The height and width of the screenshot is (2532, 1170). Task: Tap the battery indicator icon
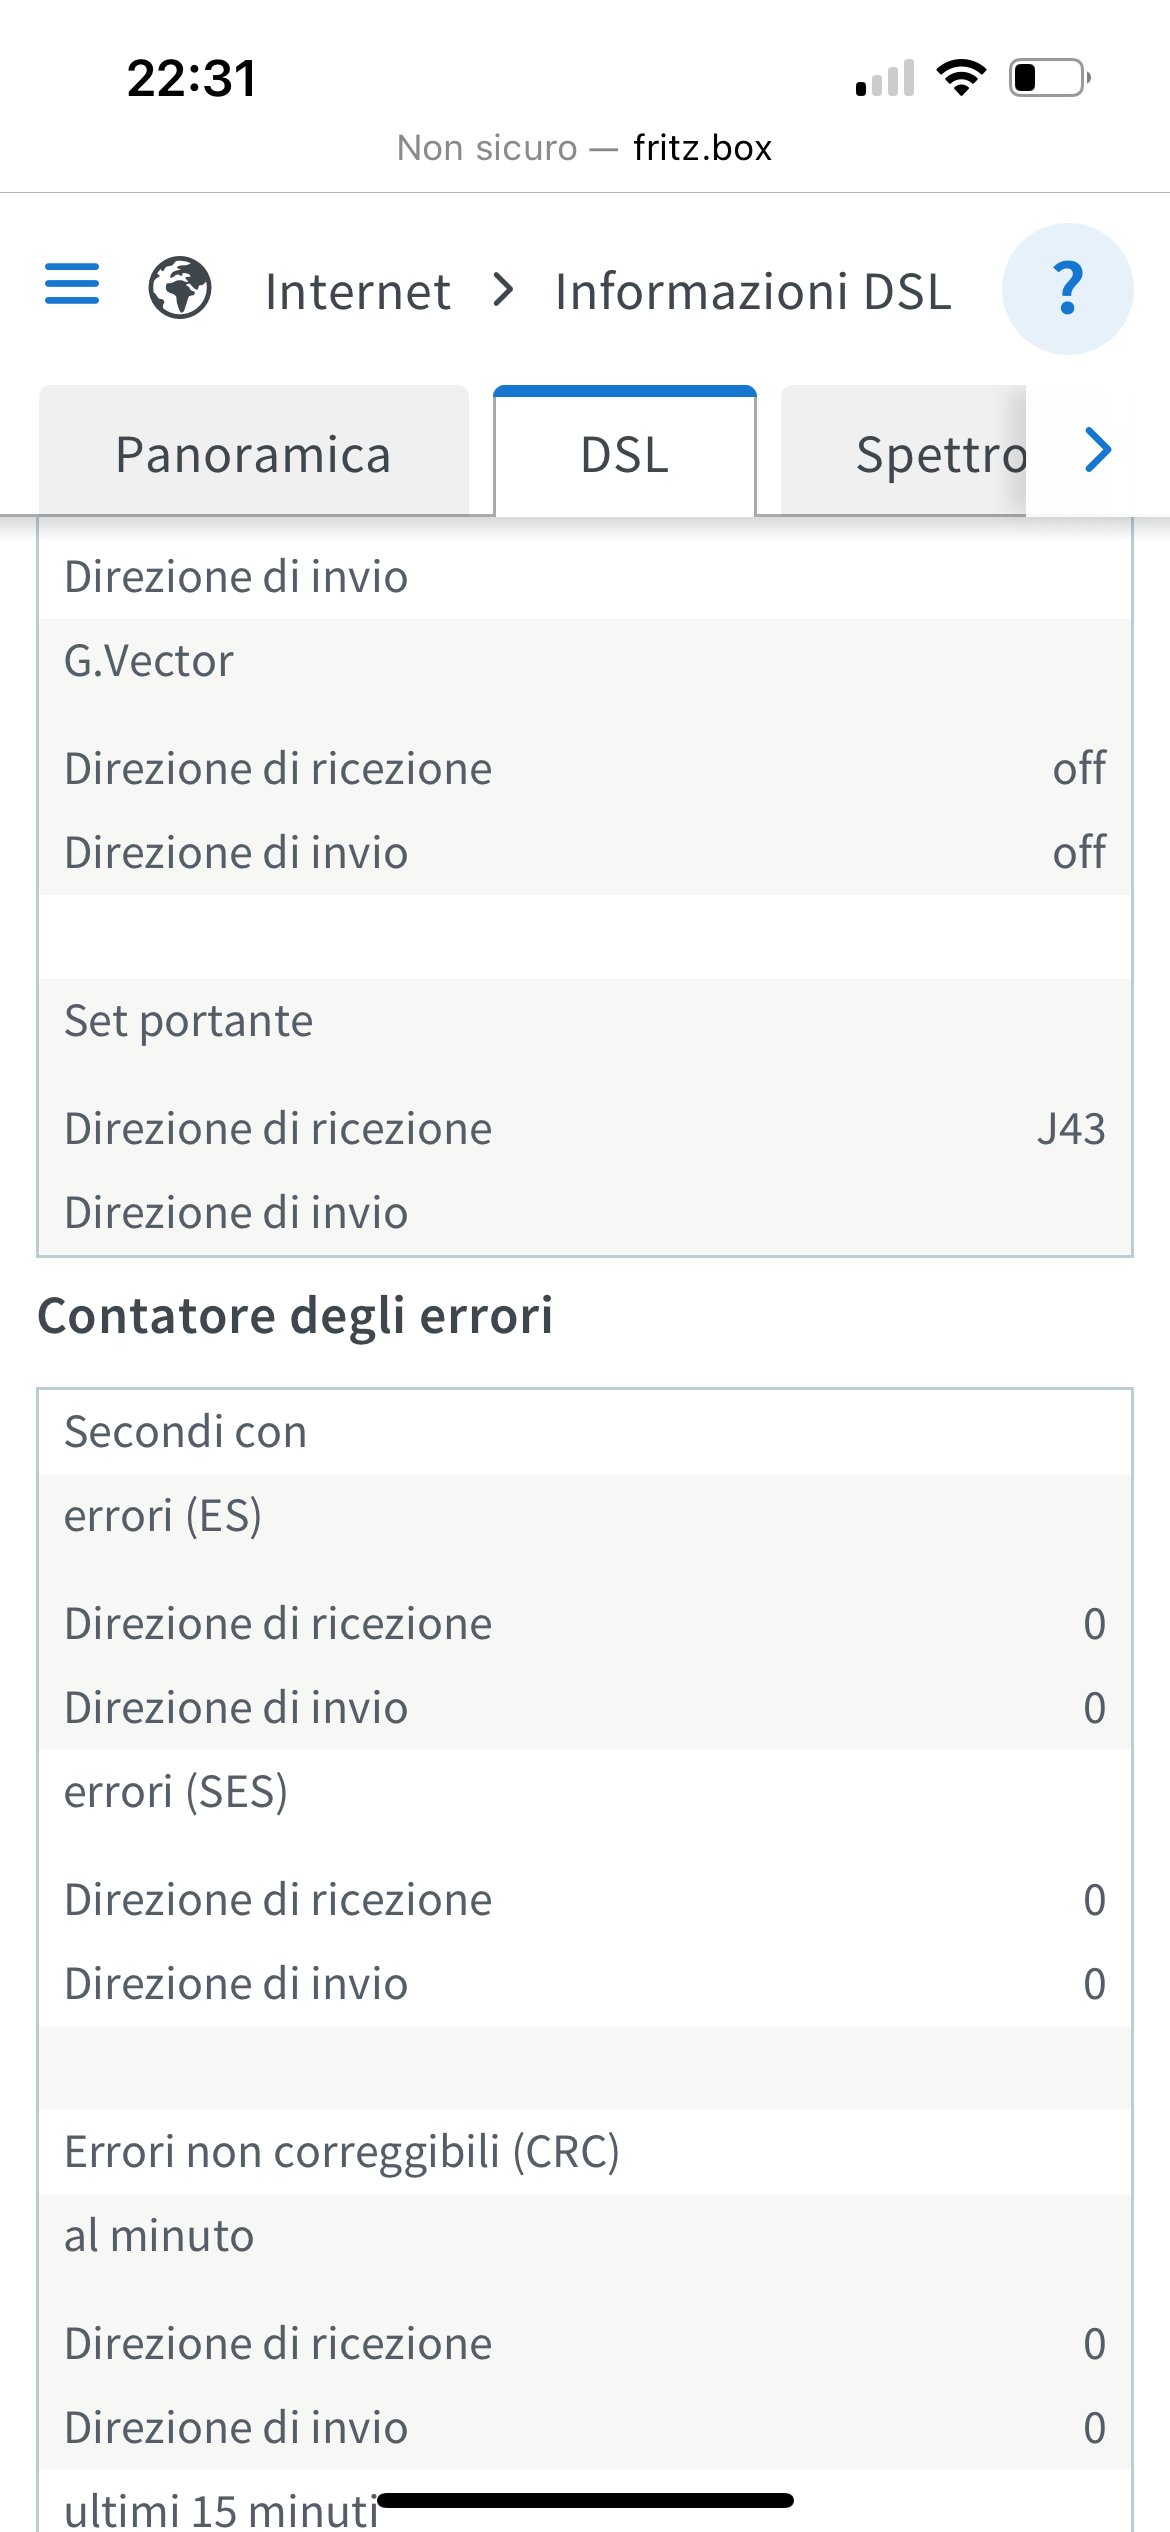pyautogui.click(x=1049, y=77)
